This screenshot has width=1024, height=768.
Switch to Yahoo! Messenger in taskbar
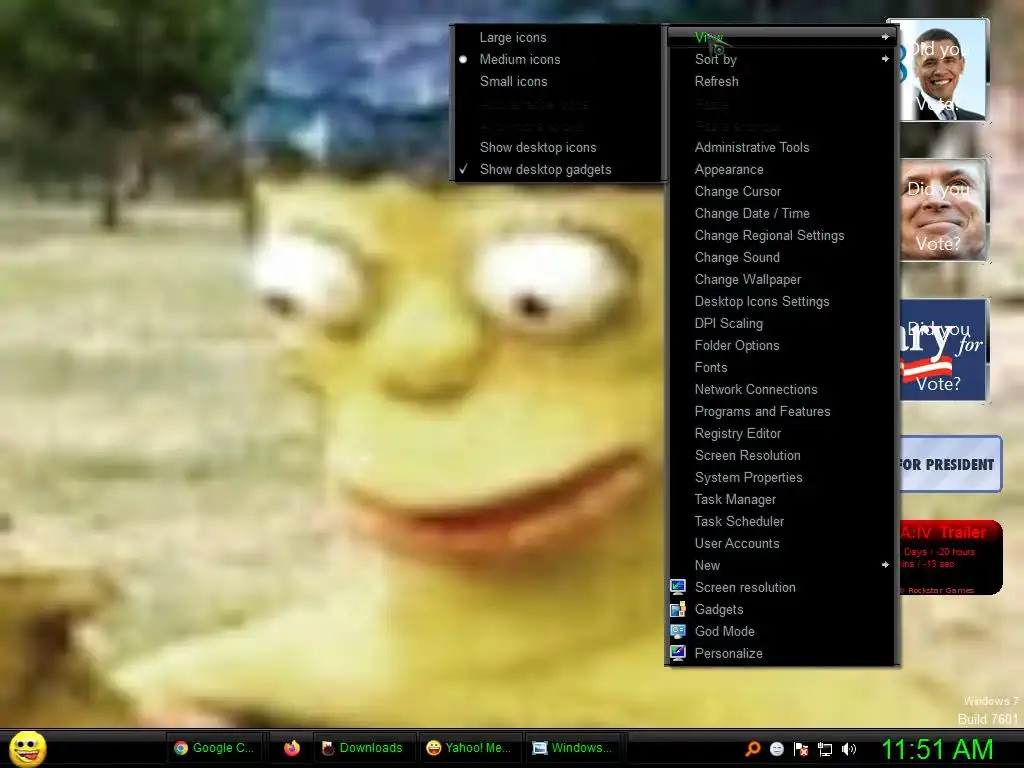(469, 748)
